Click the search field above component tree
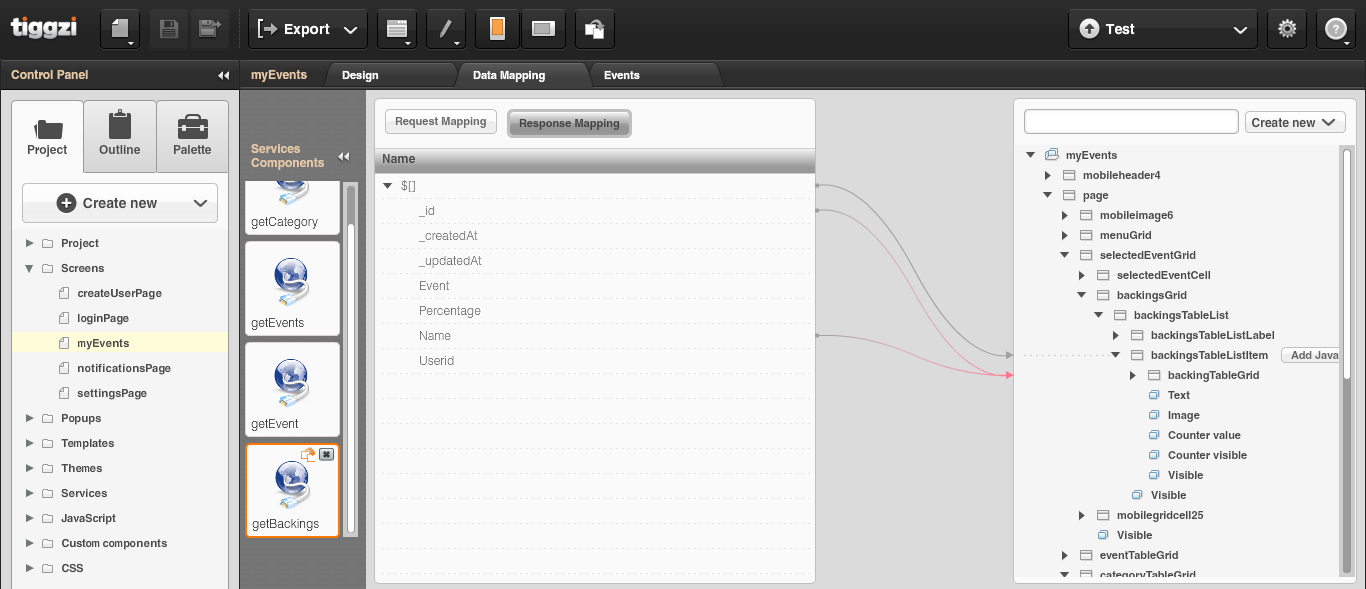This screenshot has width=1366, height=589. click(x=1131, y=122)
